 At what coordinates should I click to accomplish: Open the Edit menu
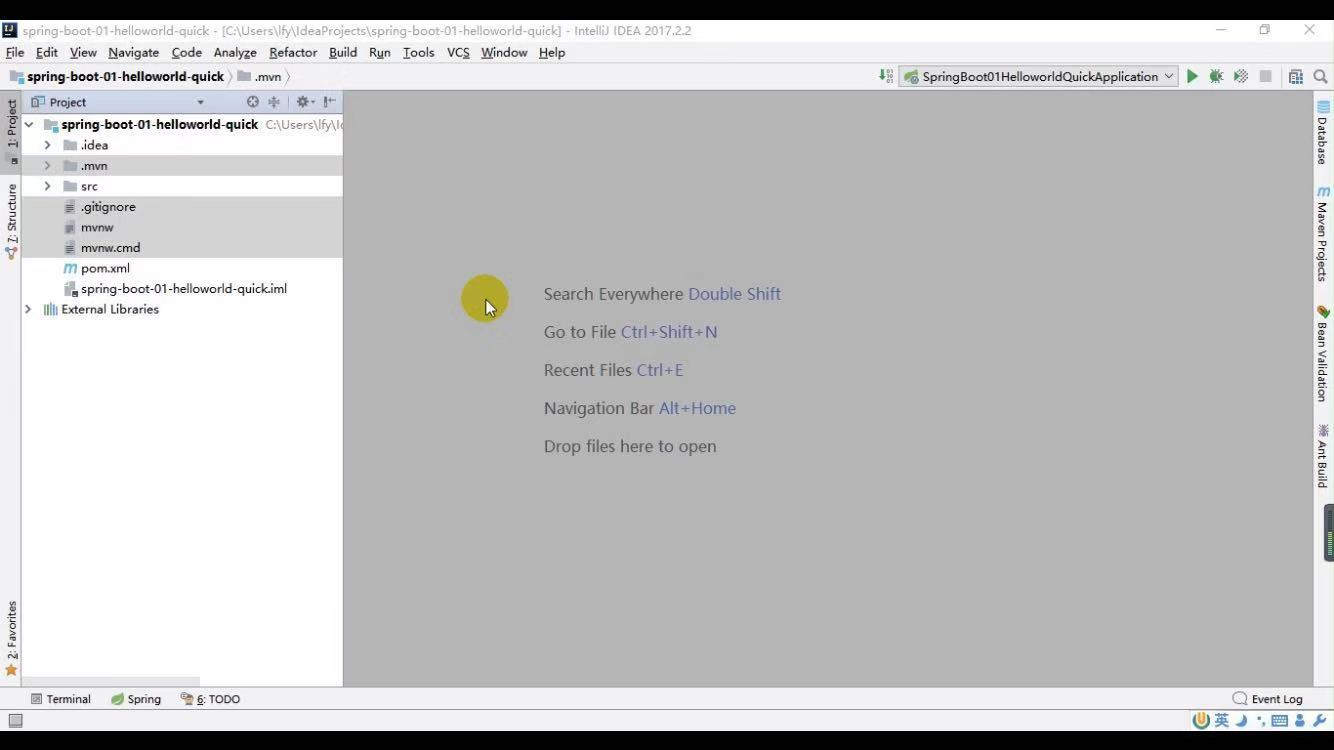click(x=47, y=52)
